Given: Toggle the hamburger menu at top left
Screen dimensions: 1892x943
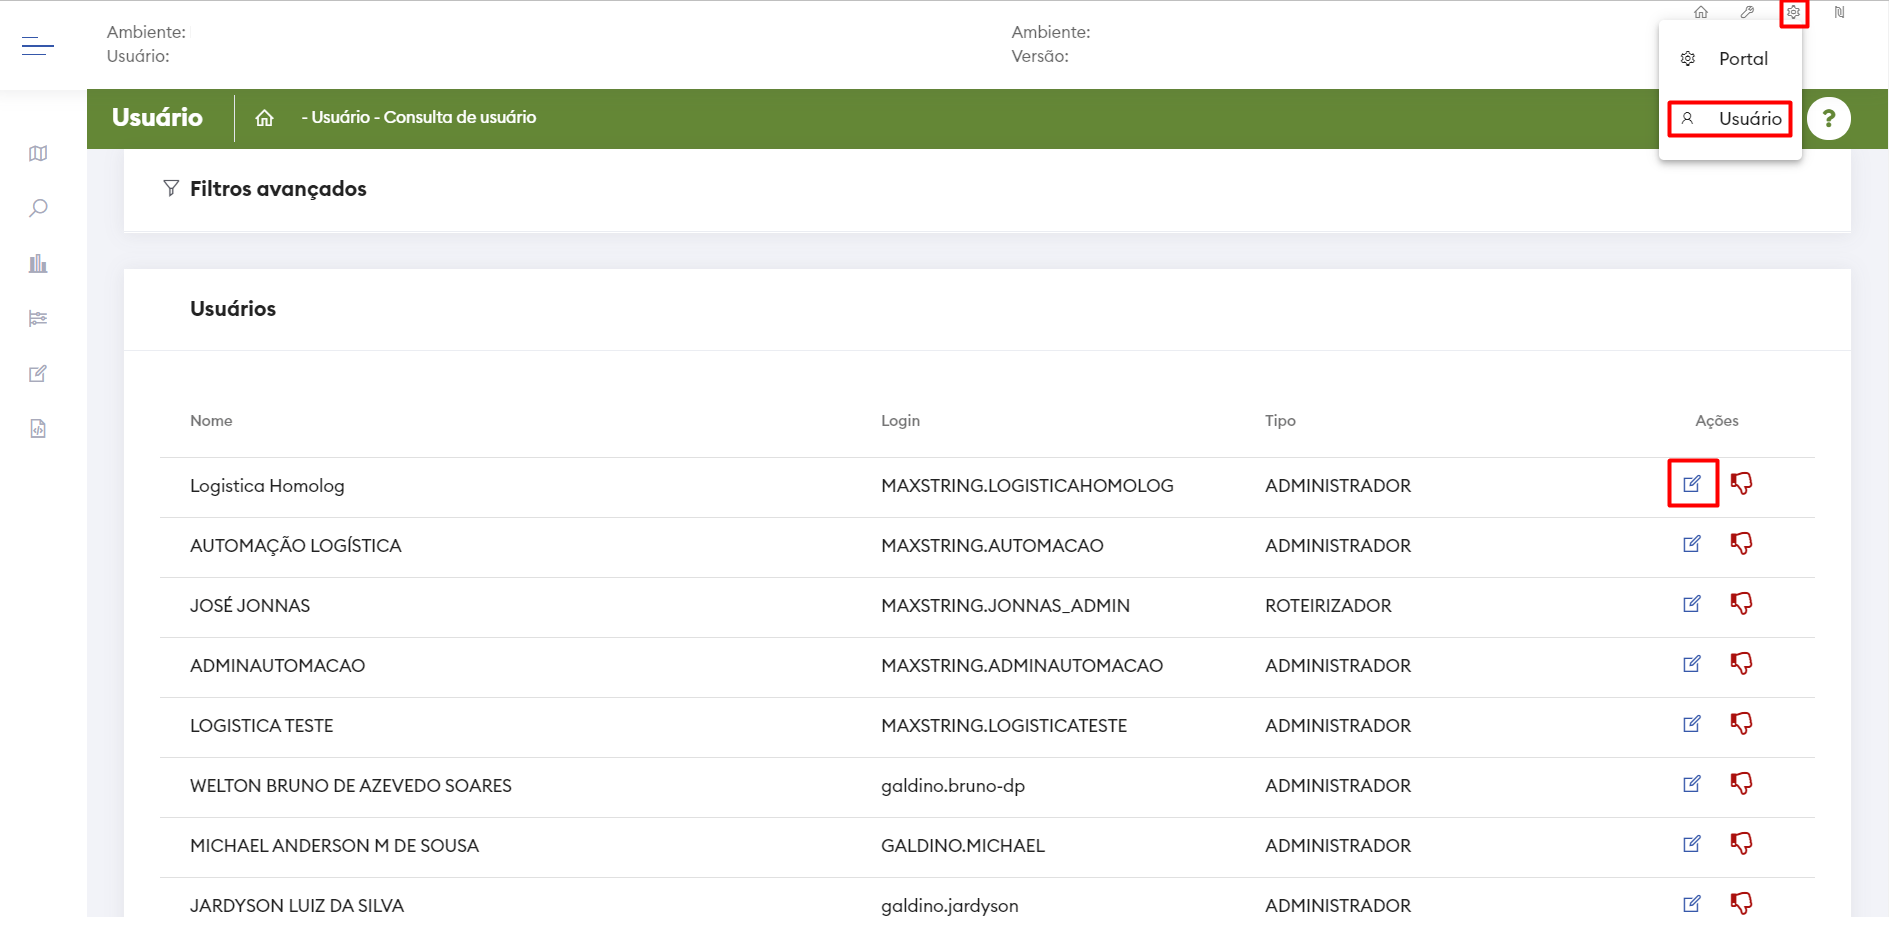Looking at the screenshot, I should (38, 46).
